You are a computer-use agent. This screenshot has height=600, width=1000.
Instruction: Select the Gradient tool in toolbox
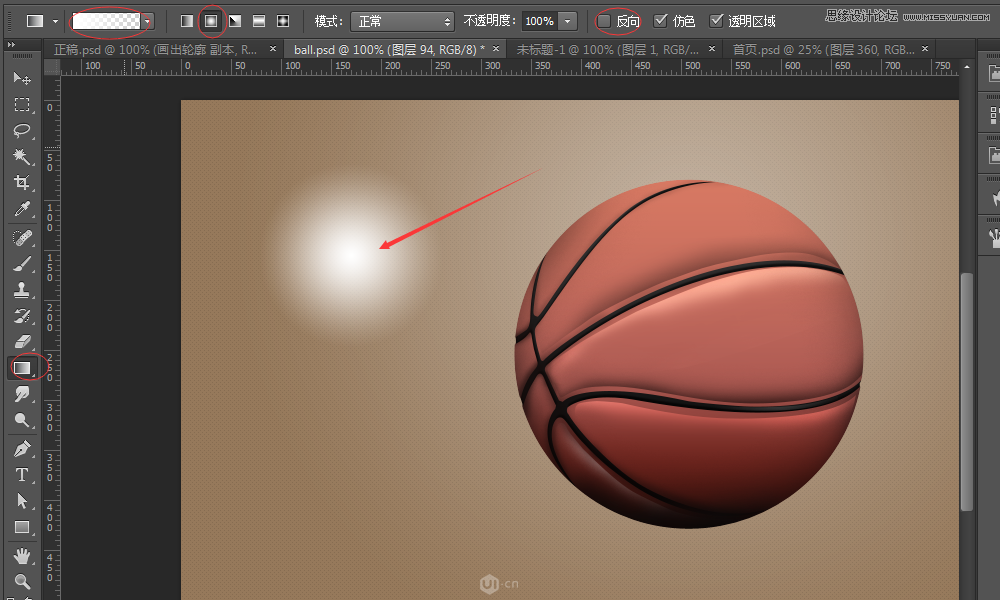(22, 368)
